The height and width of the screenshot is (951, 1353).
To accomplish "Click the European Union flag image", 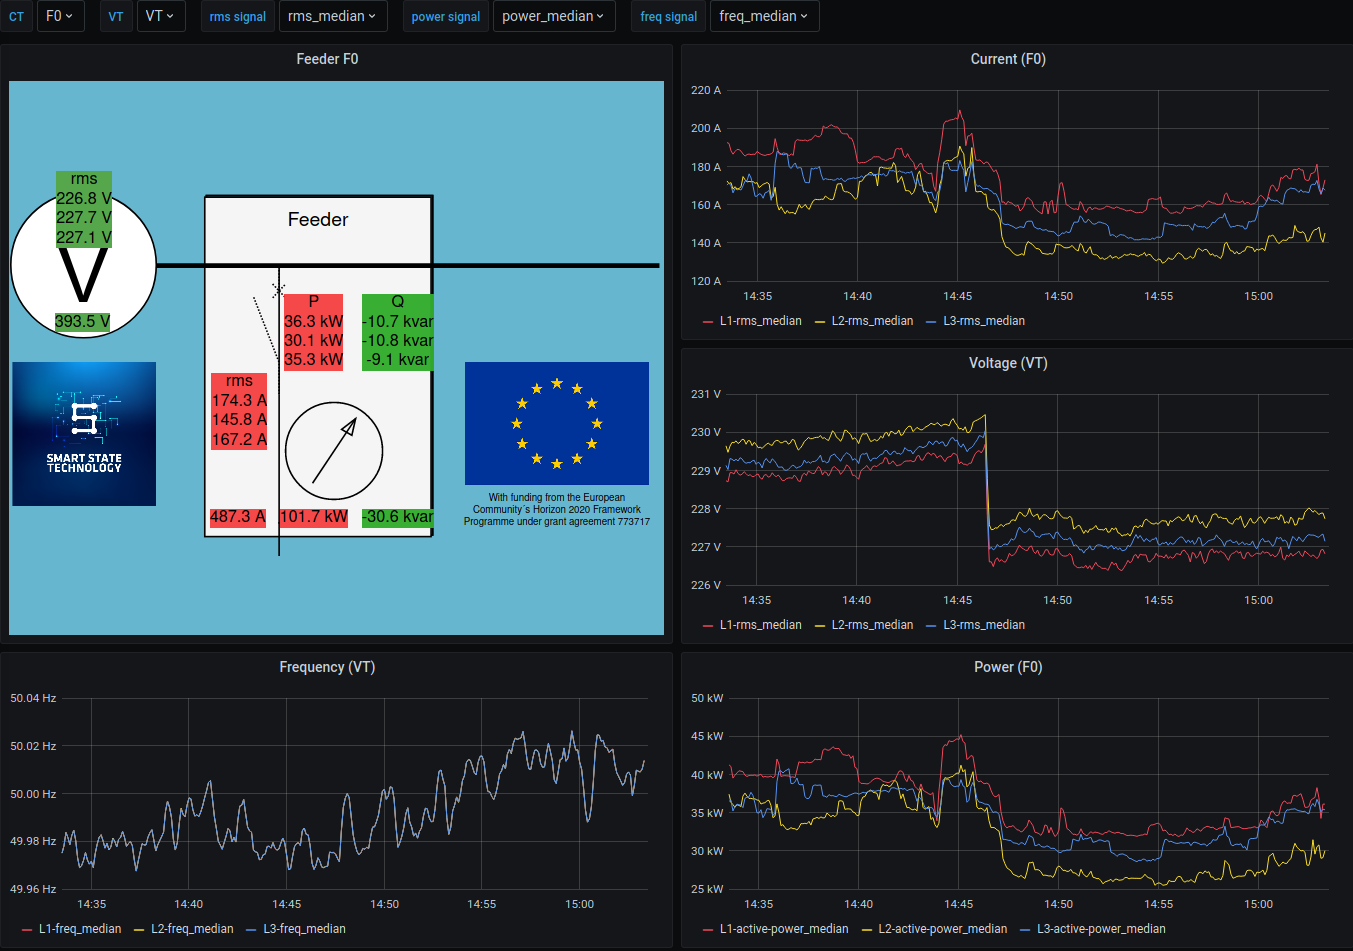I will (557, 423).
